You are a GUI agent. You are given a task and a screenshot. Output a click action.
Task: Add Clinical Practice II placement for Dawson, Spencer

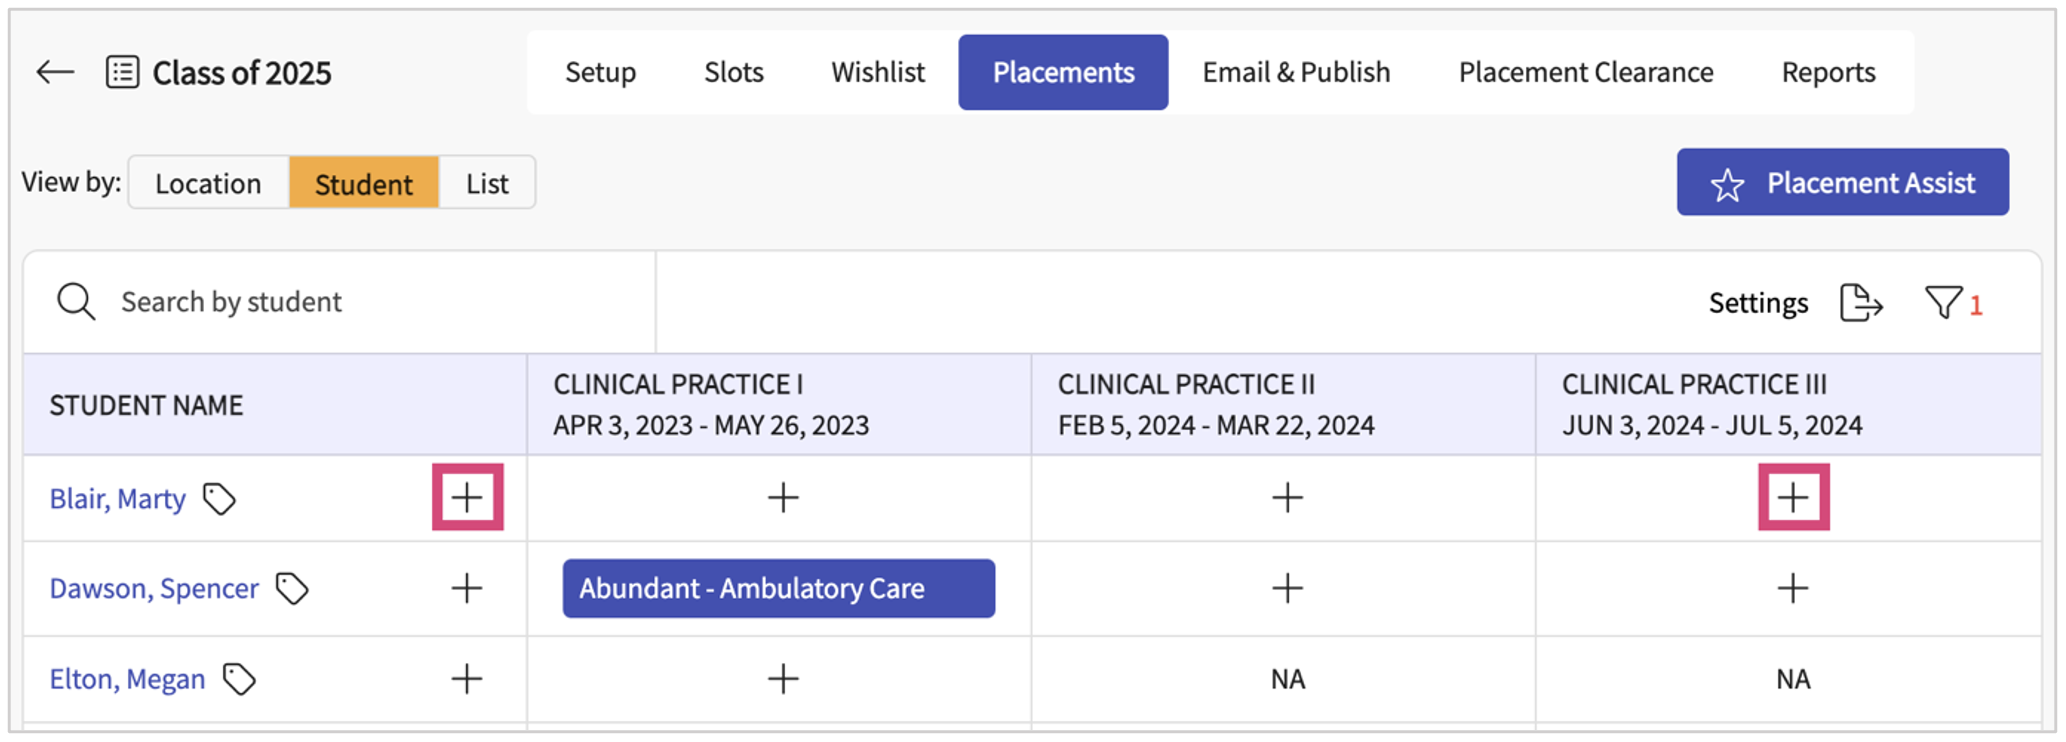click(1287, 588)
